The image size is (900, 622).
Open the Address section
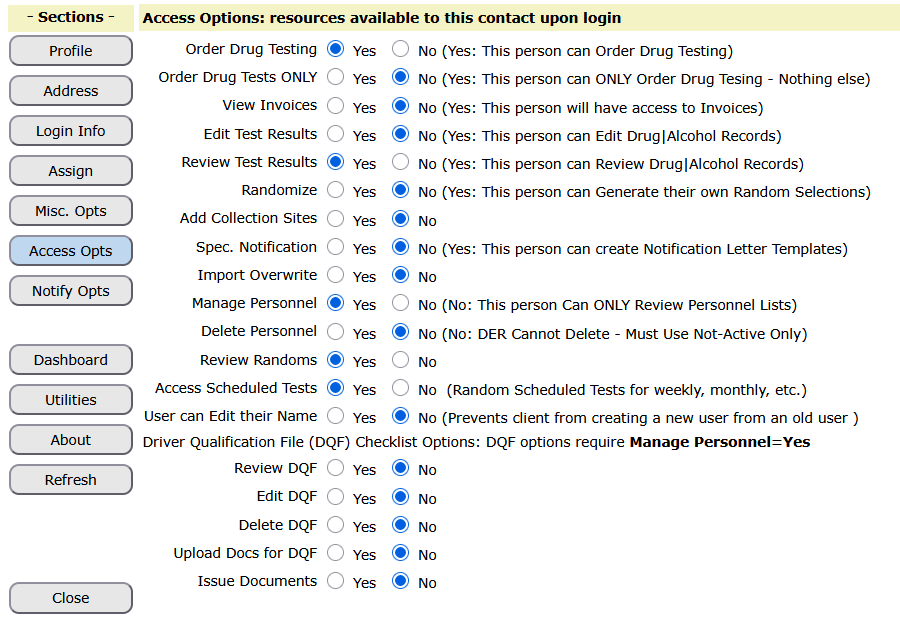[71, 91]
